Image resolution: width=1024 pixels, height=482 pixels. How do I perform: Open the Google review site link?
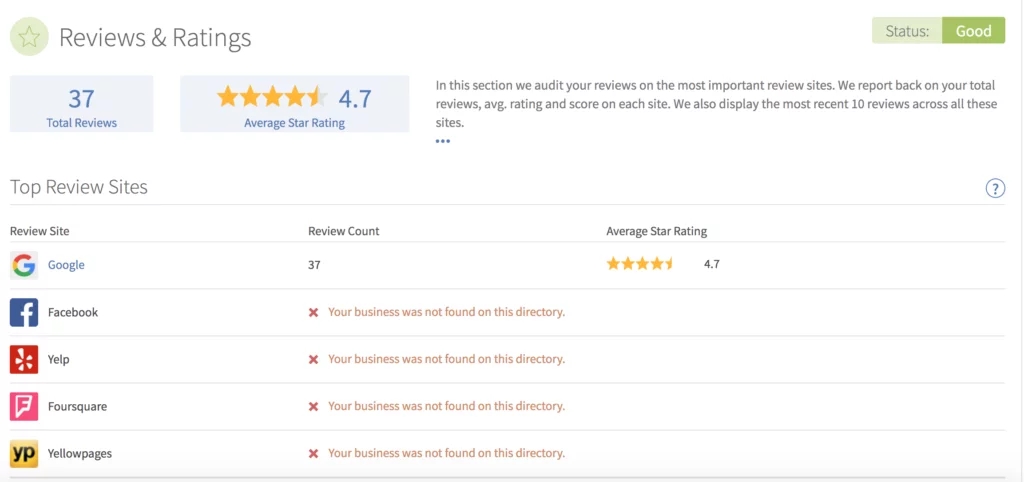[66, 265]
